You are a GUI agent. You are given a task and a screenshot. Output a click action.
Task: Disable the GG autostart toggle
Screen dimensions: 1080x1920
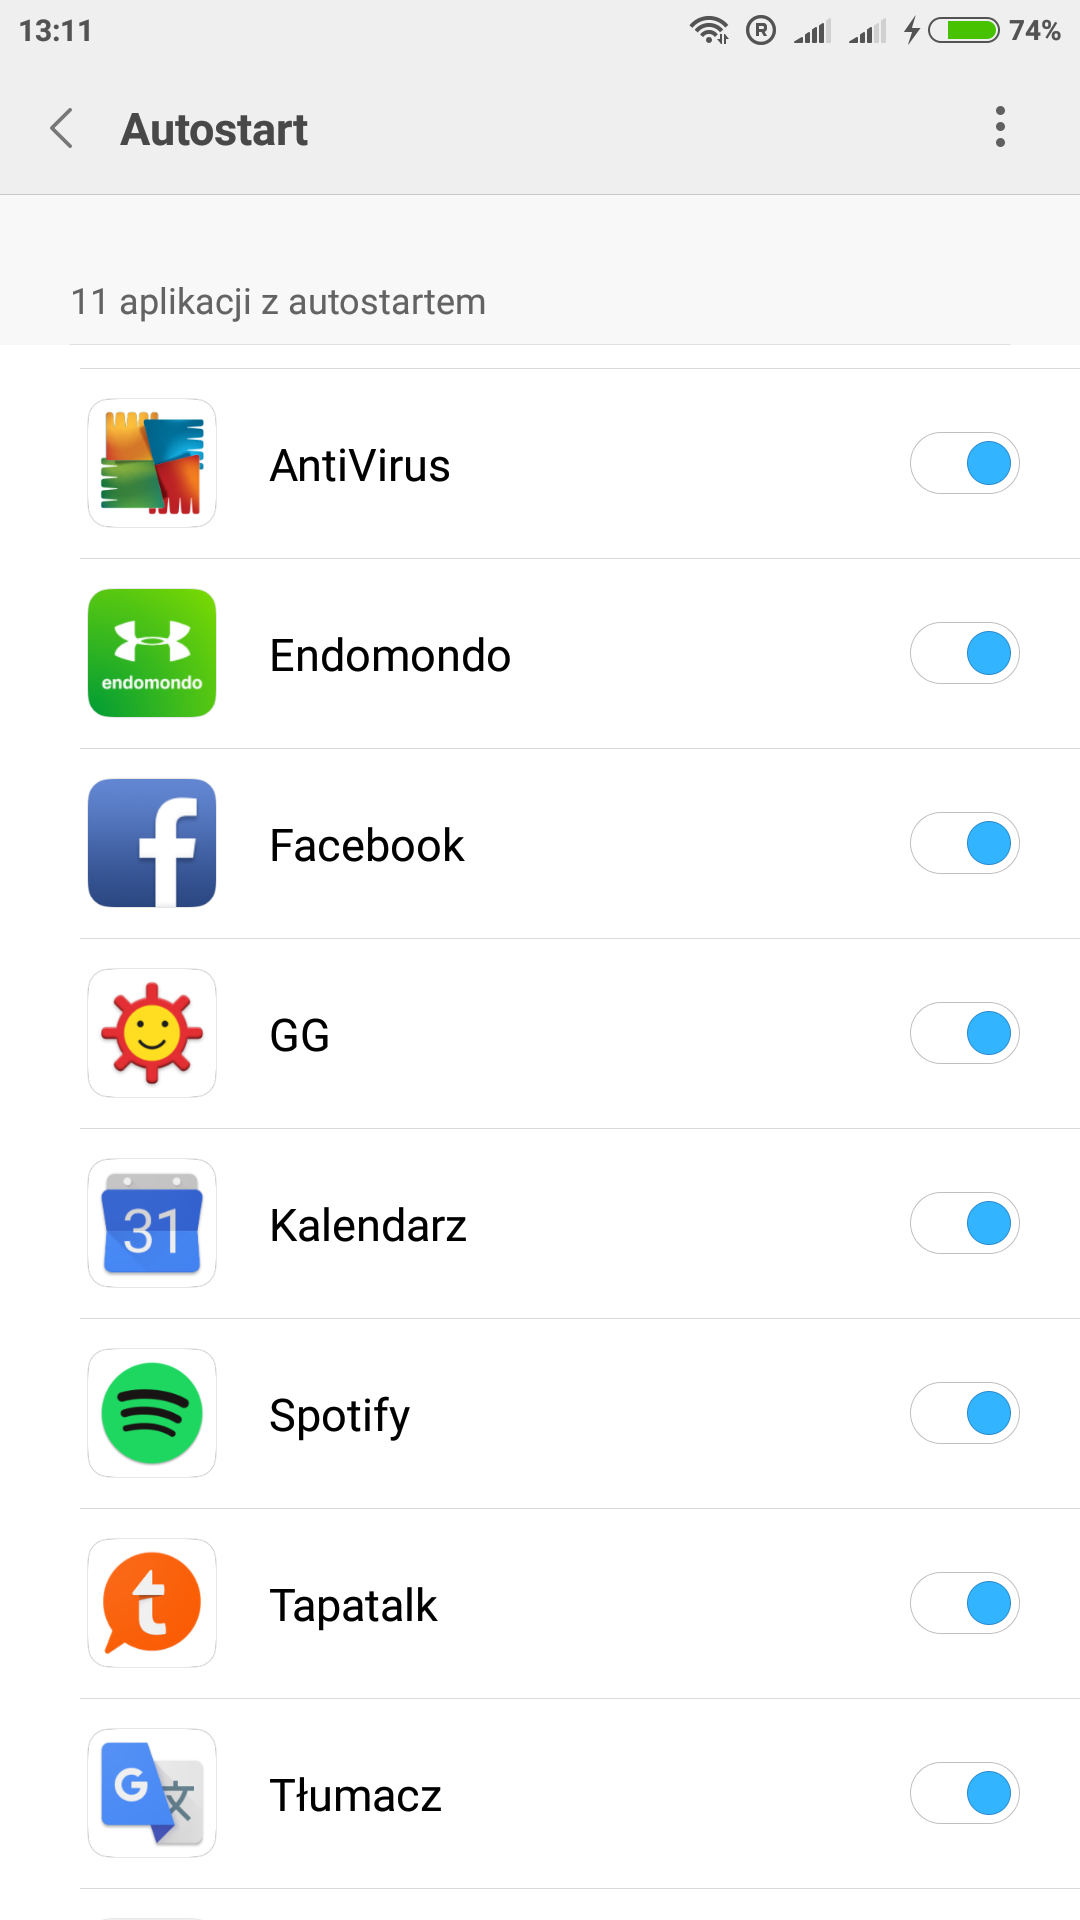click(x=964, y=1033)
